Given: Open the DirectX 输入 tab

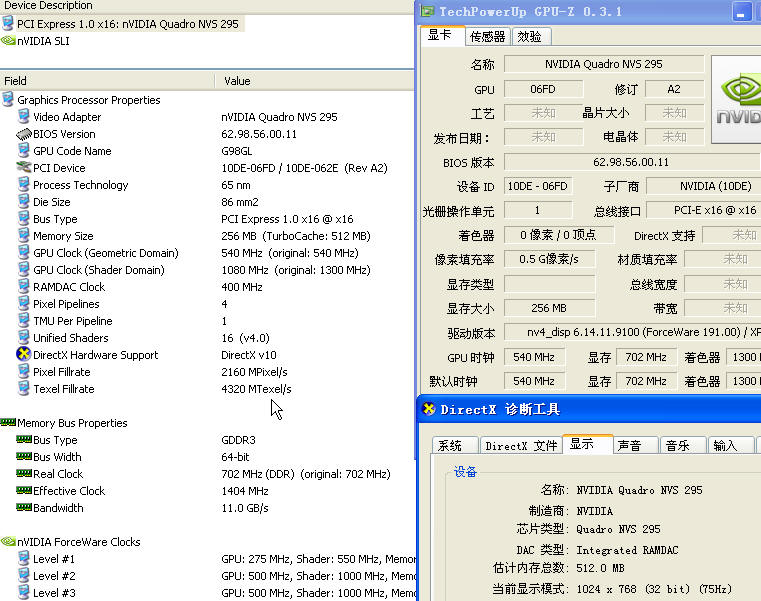Looking at the screenshot, I should coord(730,446).
